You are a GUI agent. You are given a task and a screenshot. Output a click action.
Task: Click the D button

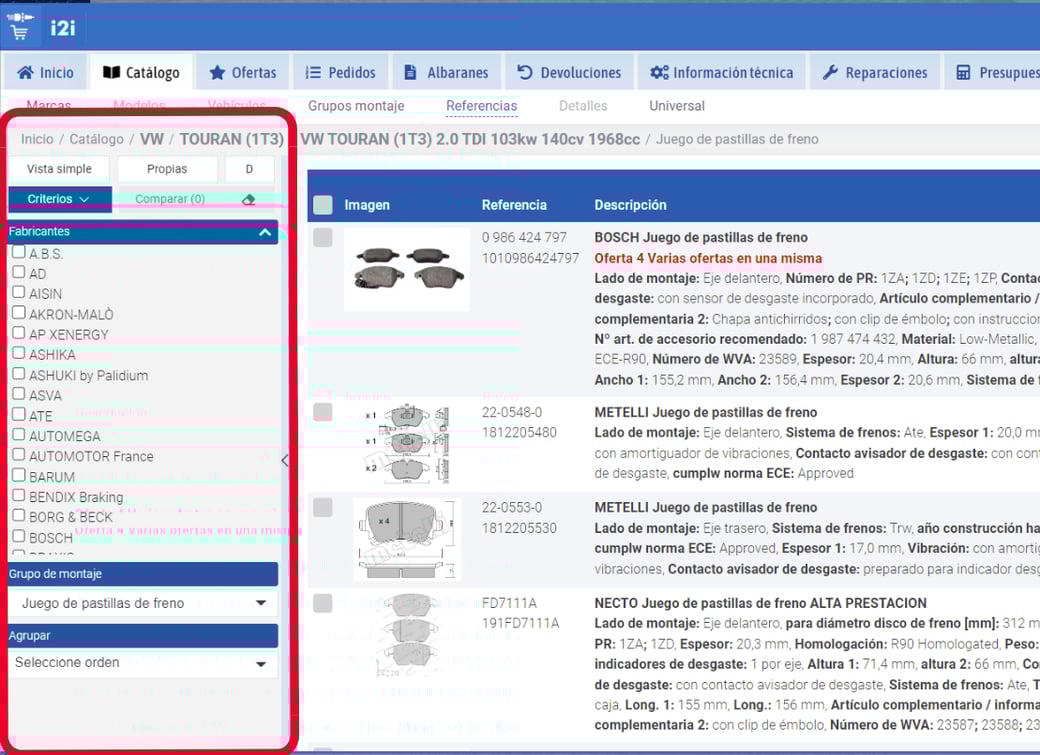point(249,169)
